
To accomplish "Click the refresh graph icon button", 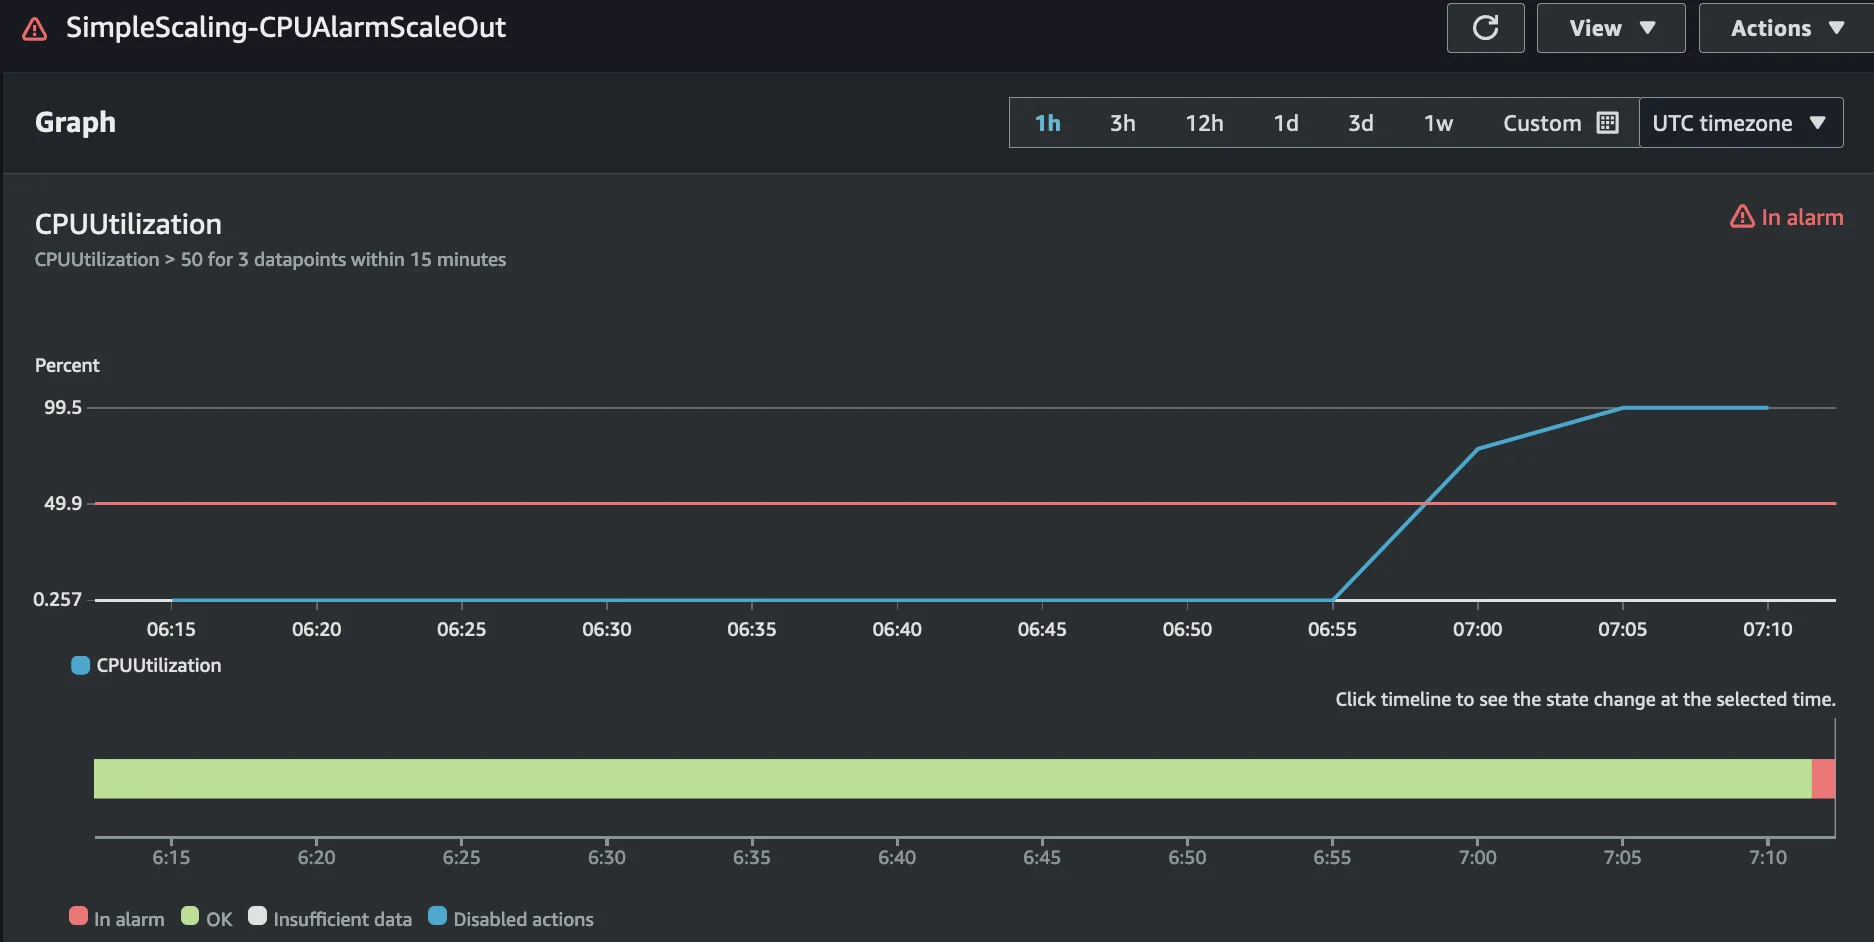I will click(1485, 28).
